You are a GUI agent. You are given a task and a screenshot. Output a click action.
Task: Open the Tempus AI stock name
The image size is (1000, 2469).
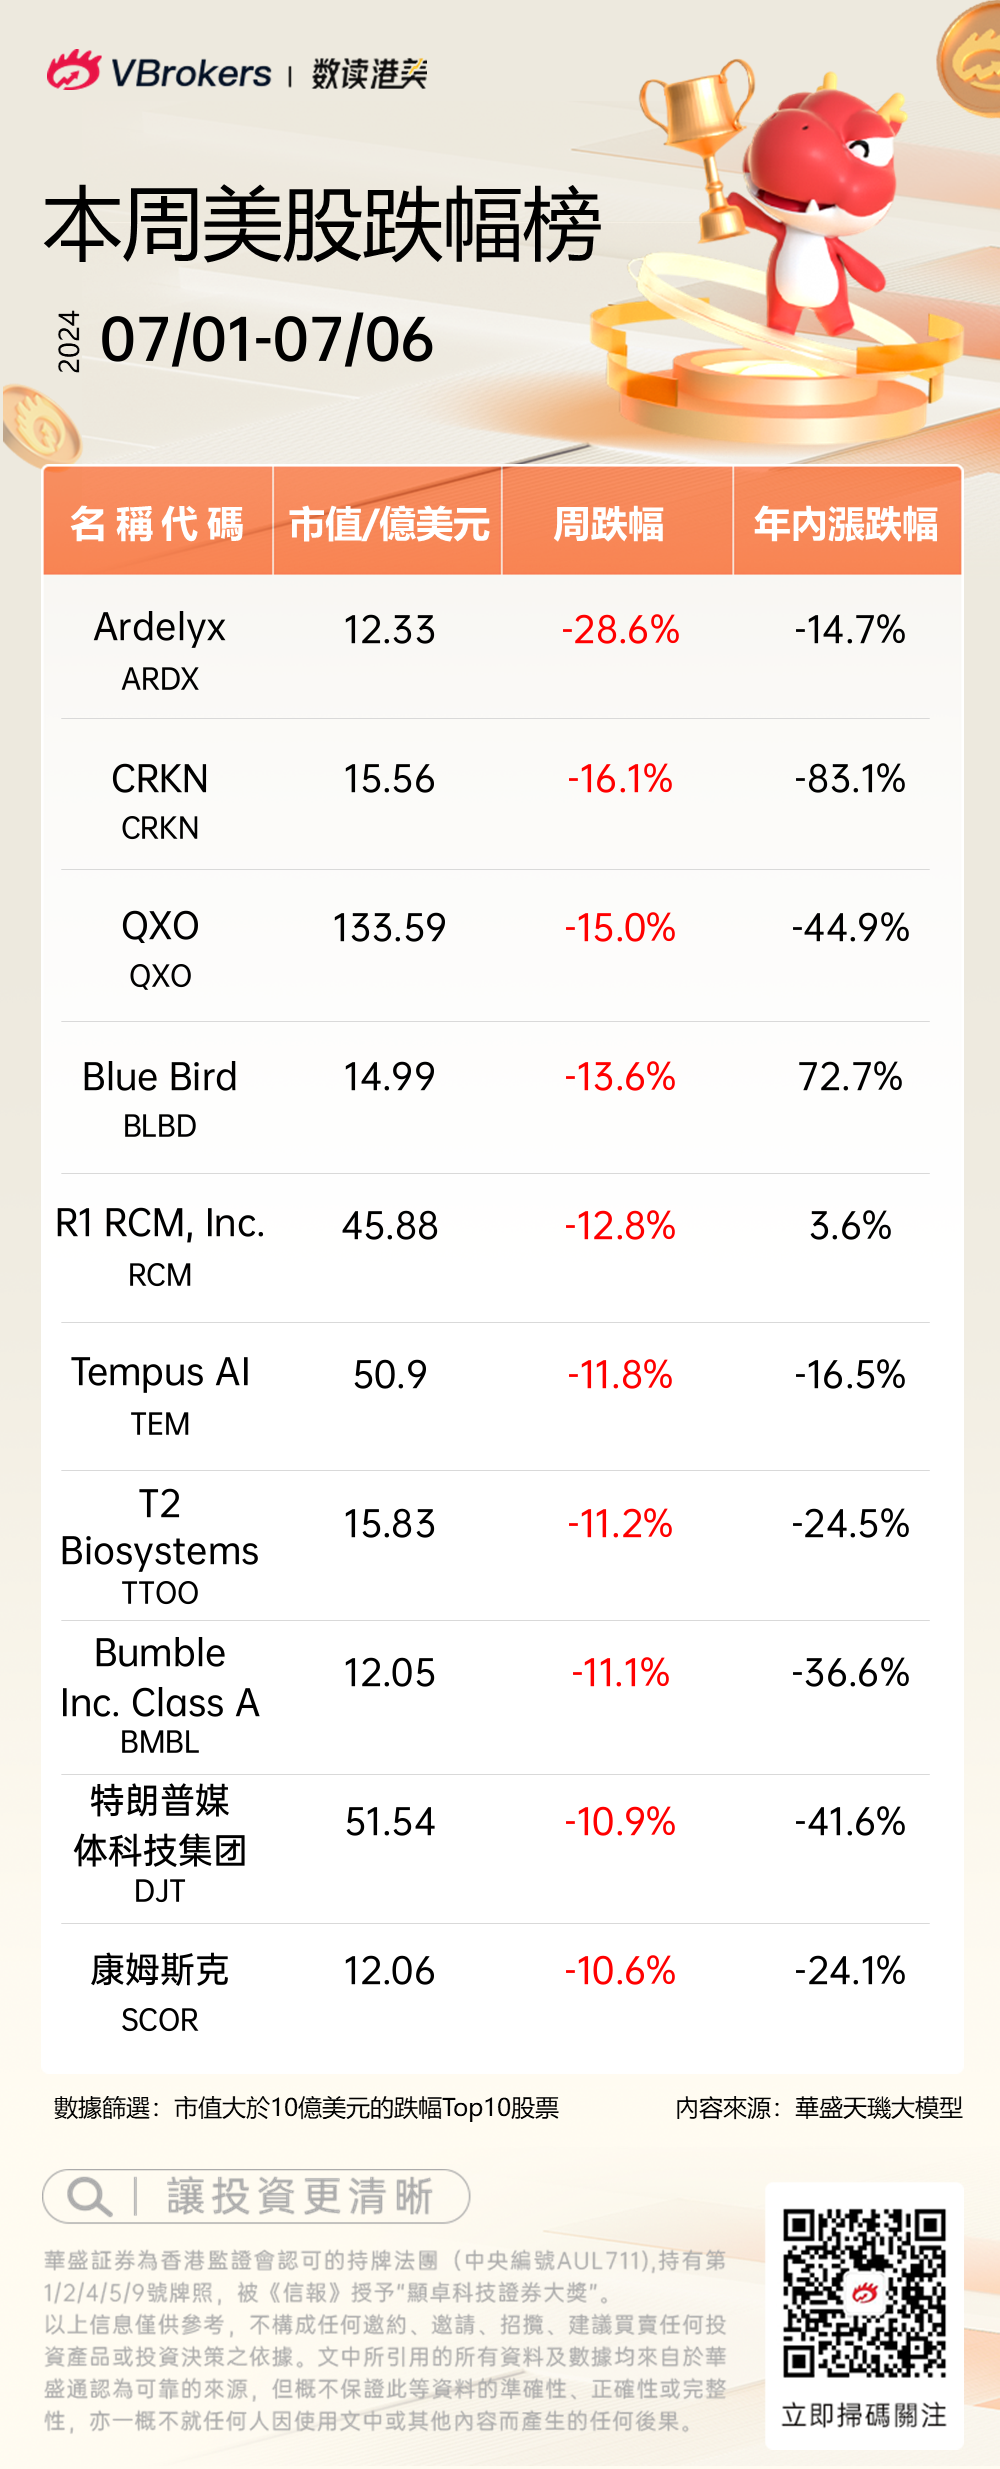pyautogui.click(x=160, y=1372)
